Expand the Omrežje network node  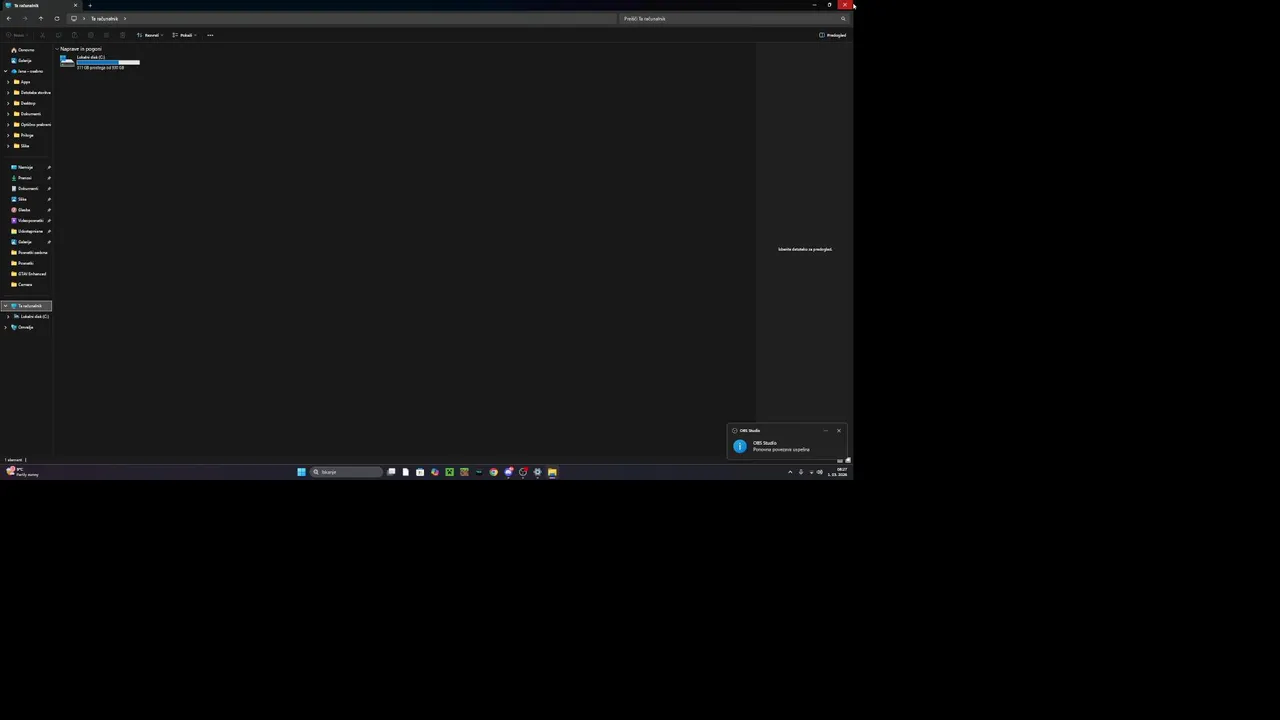pos(6,327)
